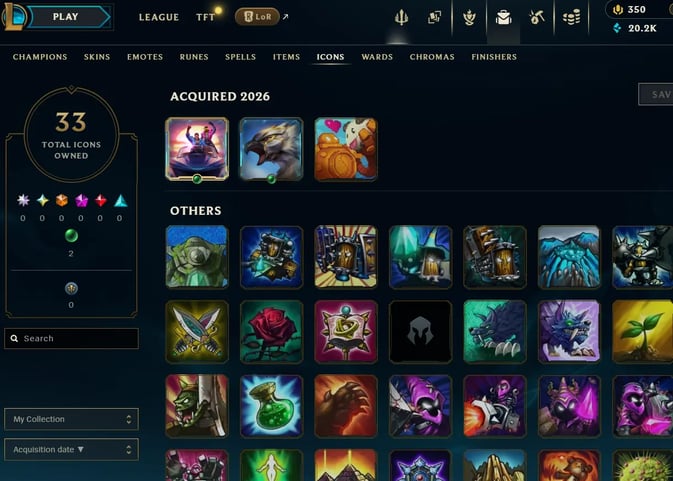
Task: Open the Profile cards icon in top bar
Action: pos(434,18)
